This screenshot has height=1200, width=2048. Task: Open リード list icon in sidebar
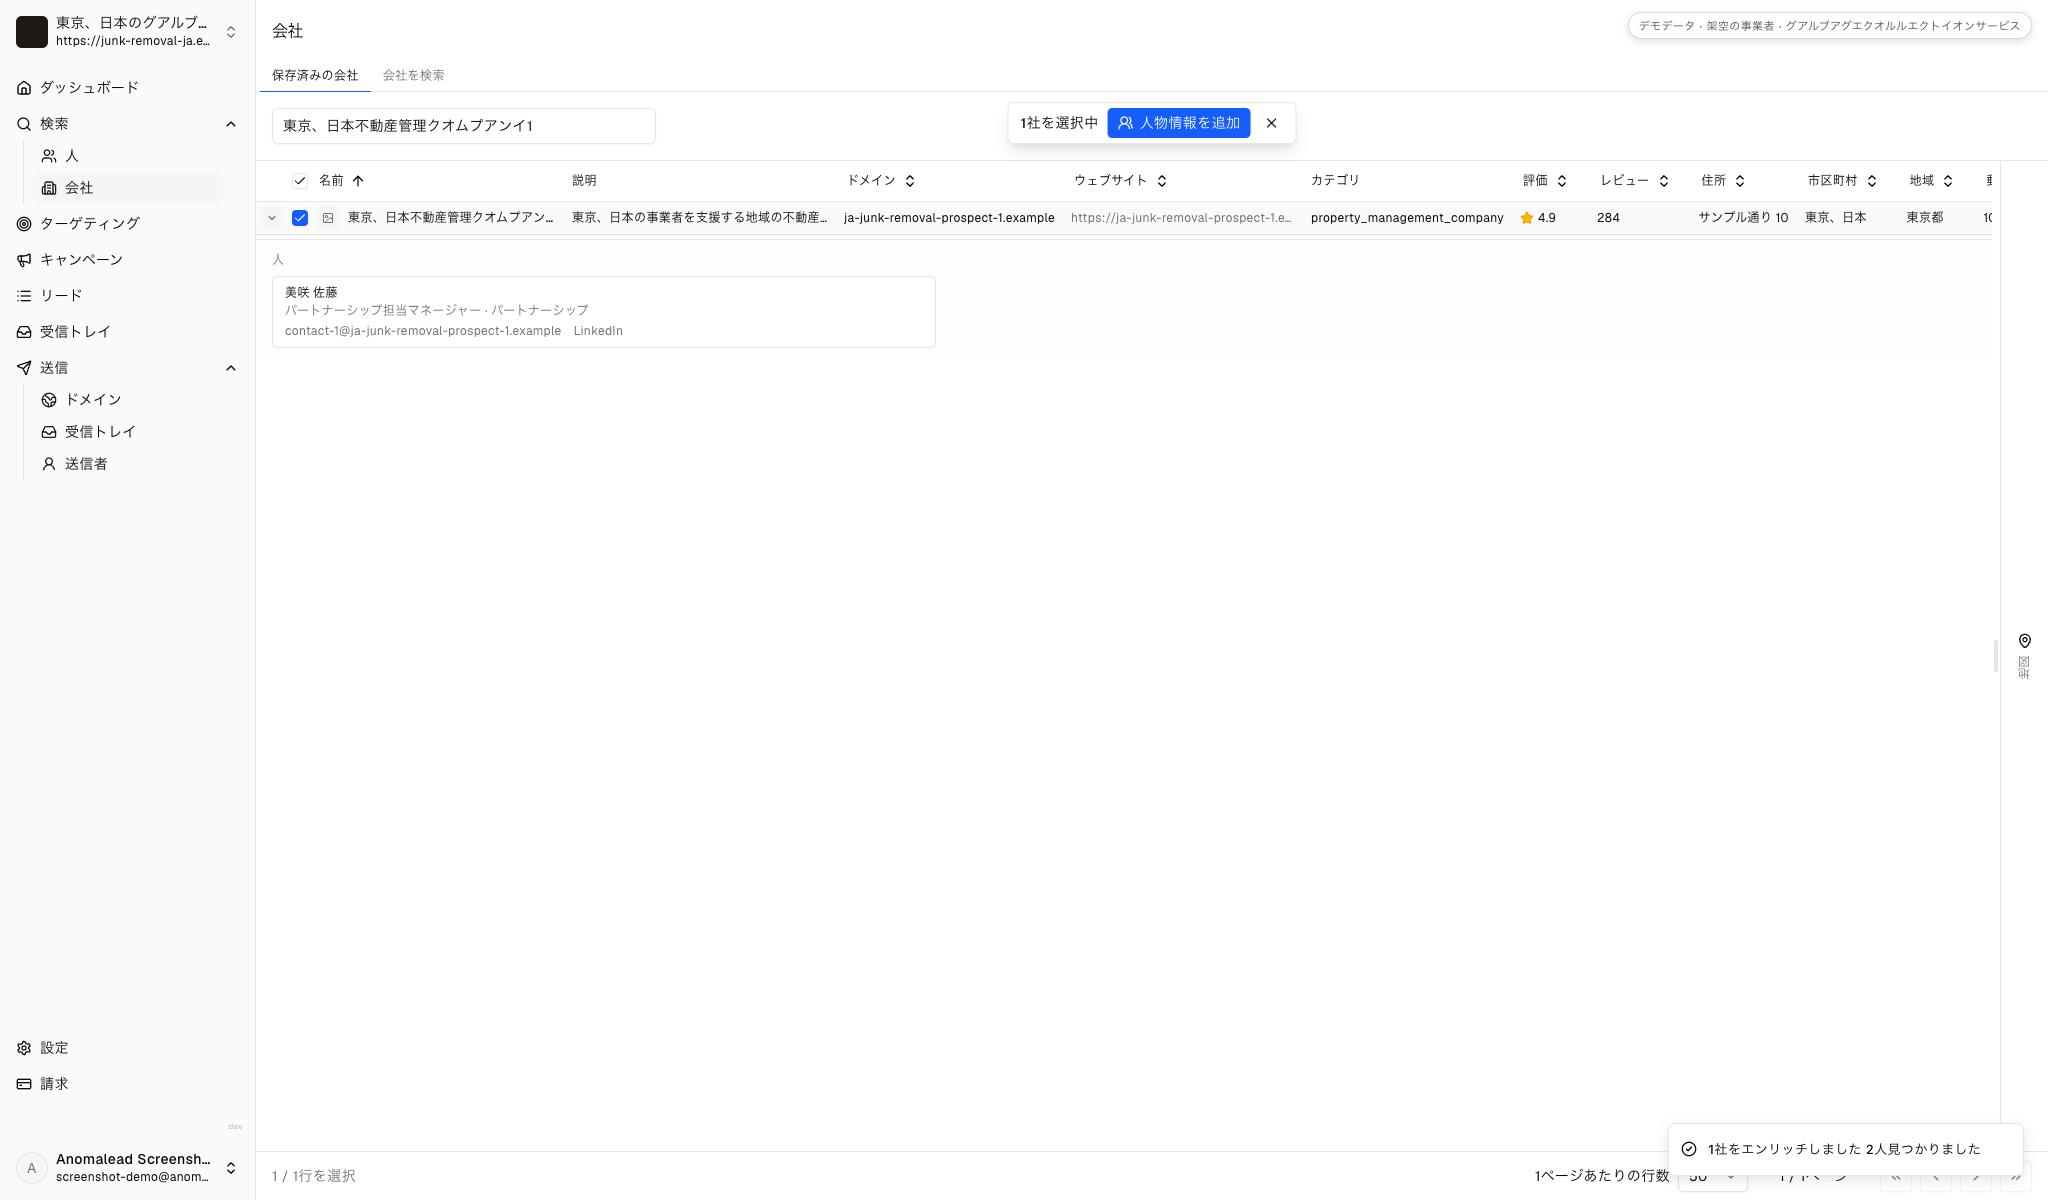(24, 296)
